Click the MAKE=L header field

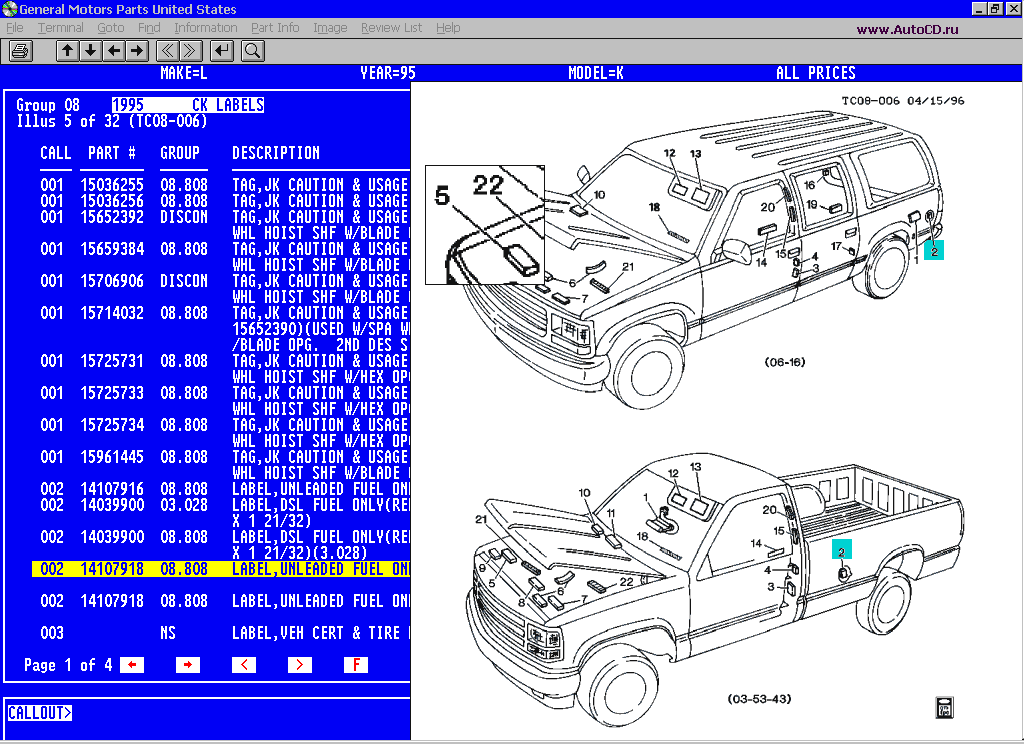click(x=184, y=73)
